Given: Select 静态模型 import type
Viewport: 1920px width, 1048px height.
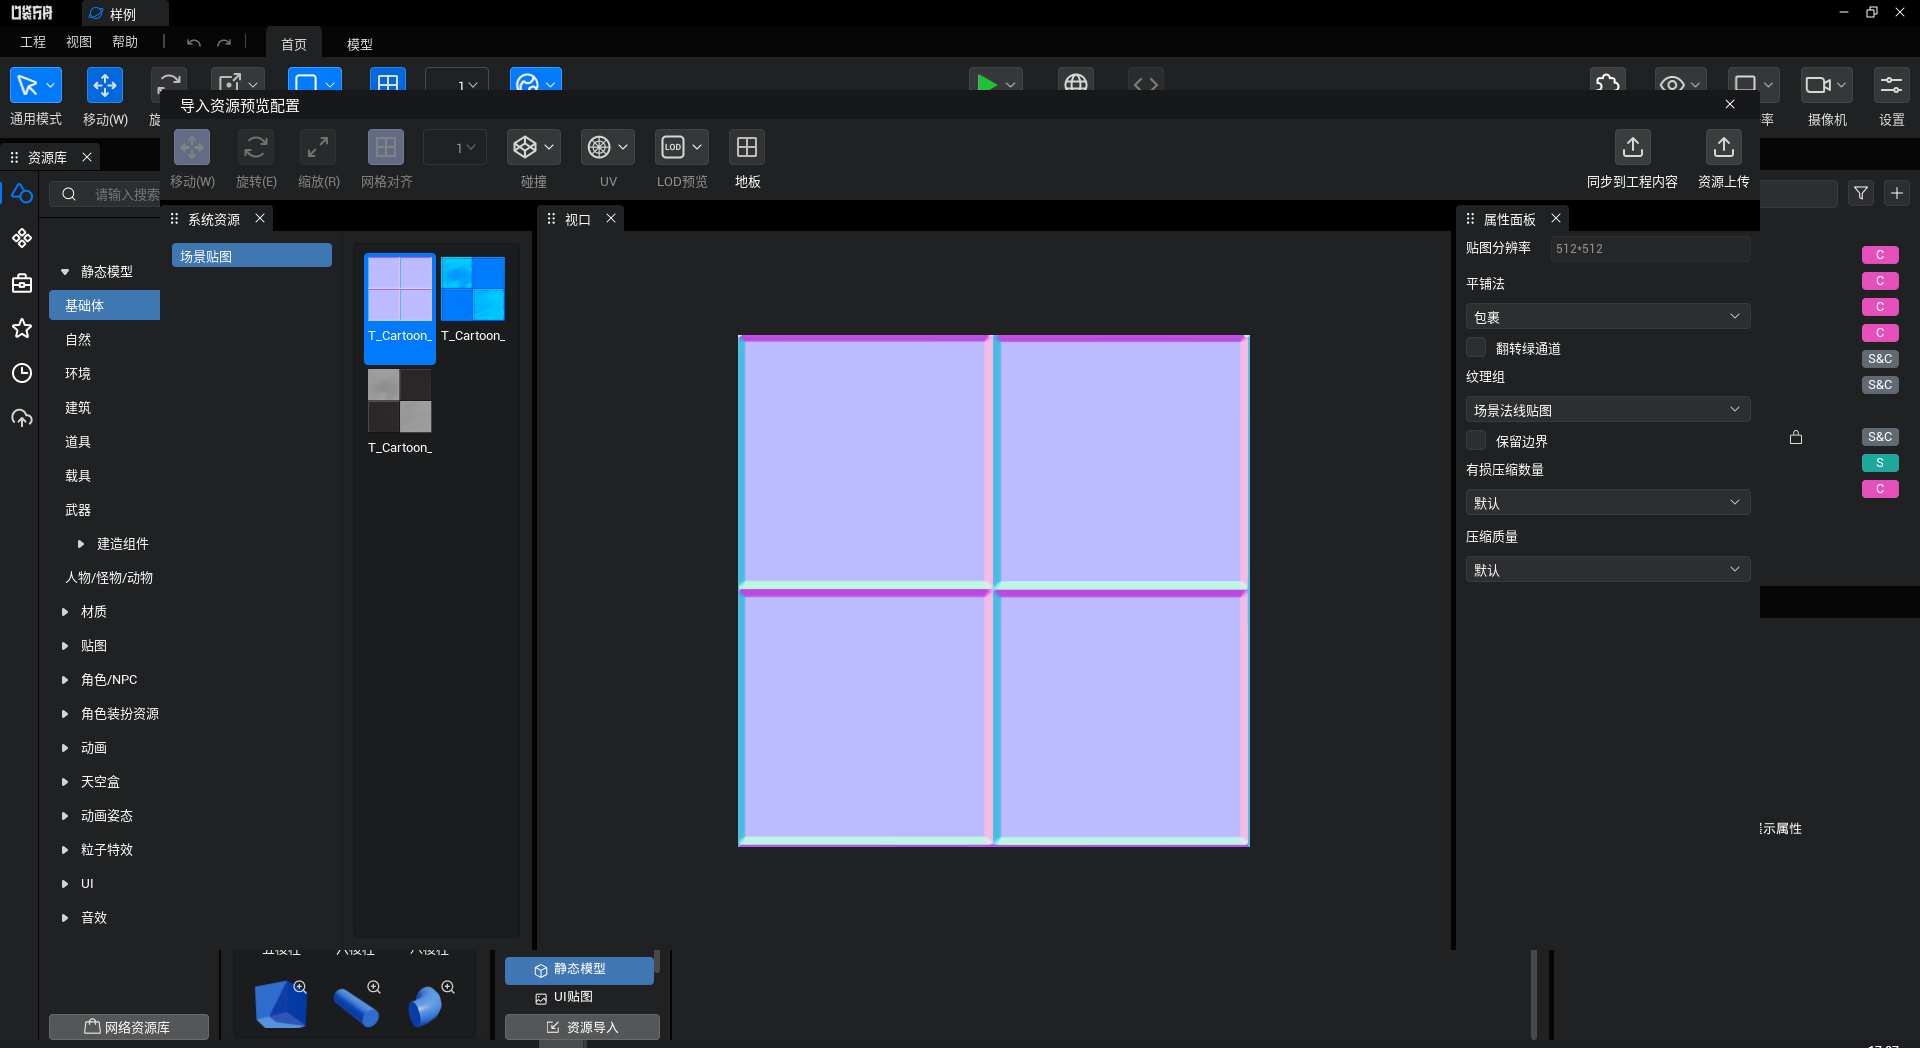Looking at the screenshot, I should coord(579,969).
